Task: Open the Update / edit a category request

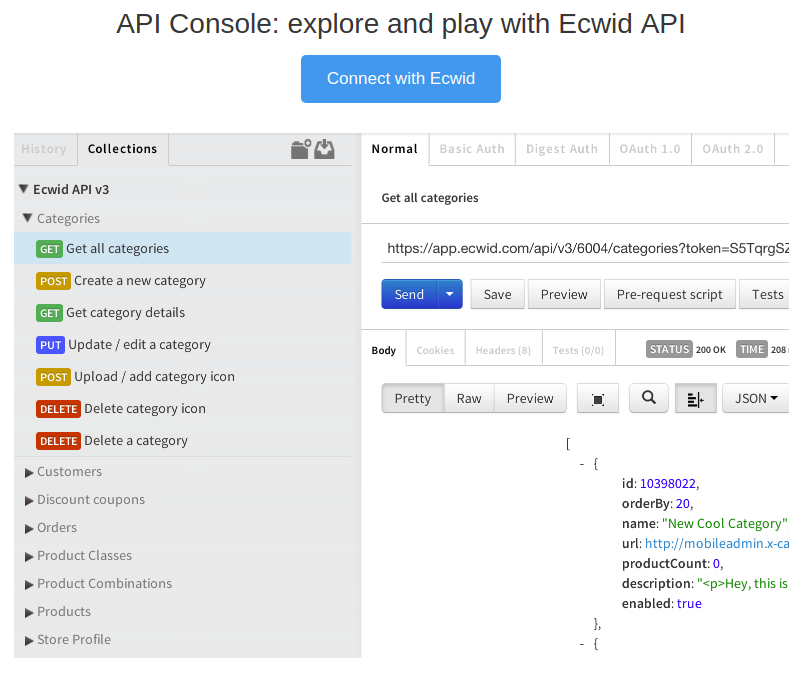Action: coord(183,344)
